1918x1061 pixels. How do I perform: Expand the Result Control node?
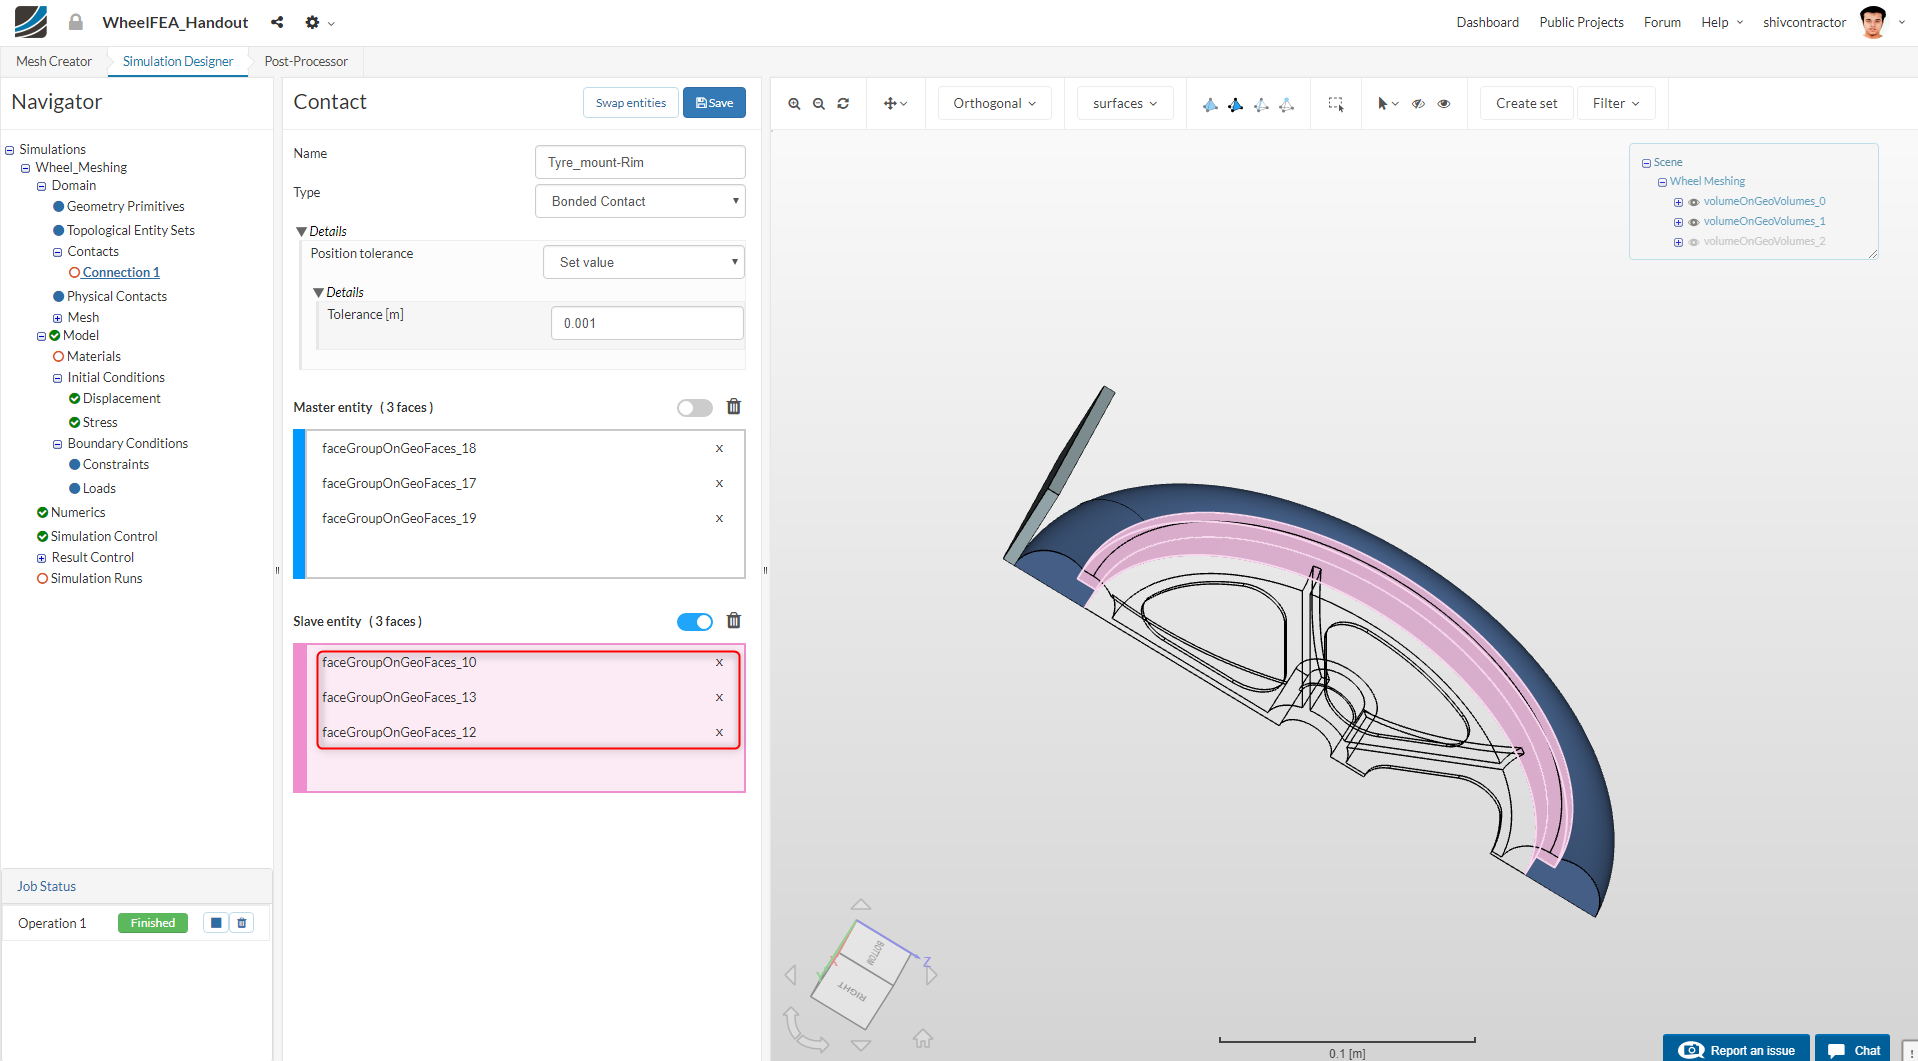pos(42,558)
